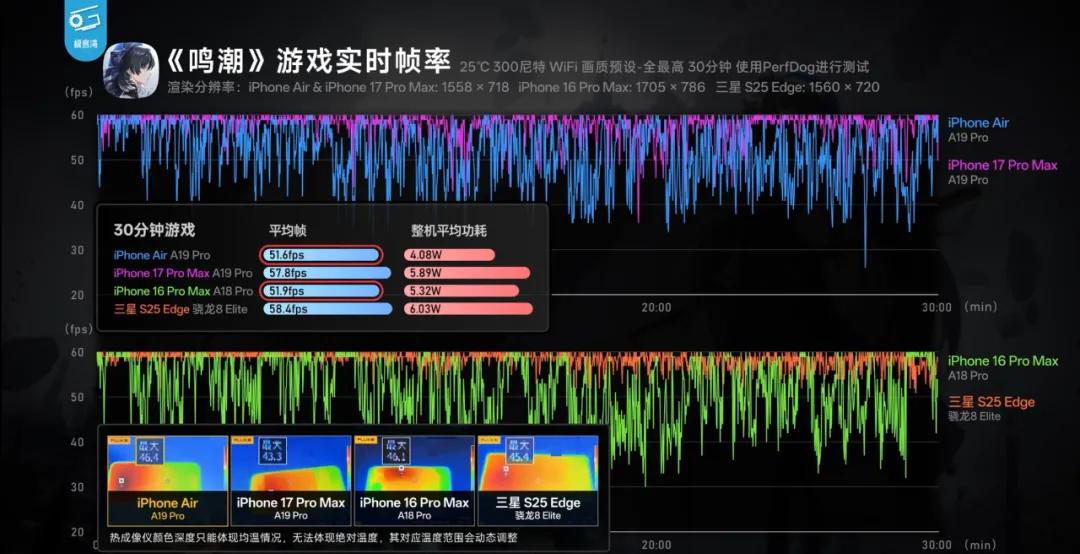Click the 6.03W average power bar
The image size is (1080, 554).
point(468,309)
